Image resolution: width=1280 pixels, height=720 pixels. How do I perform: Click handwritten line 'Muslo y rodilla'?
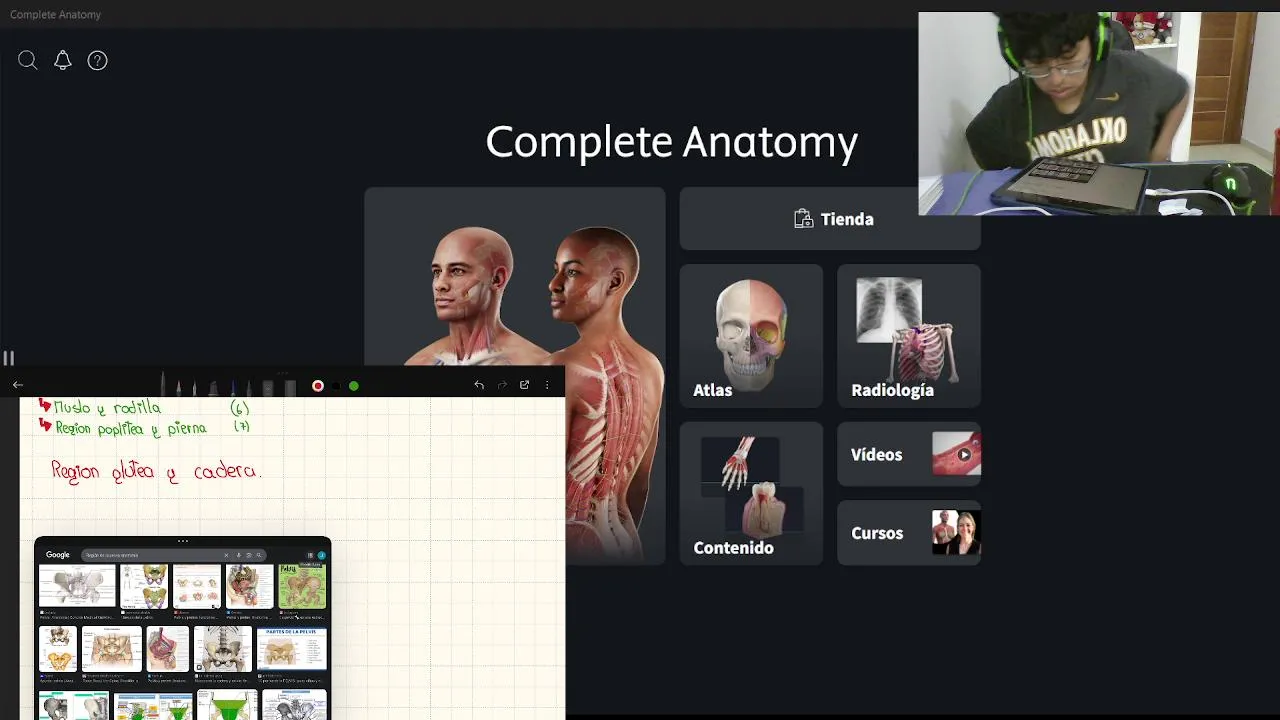(x=107, y=408)
